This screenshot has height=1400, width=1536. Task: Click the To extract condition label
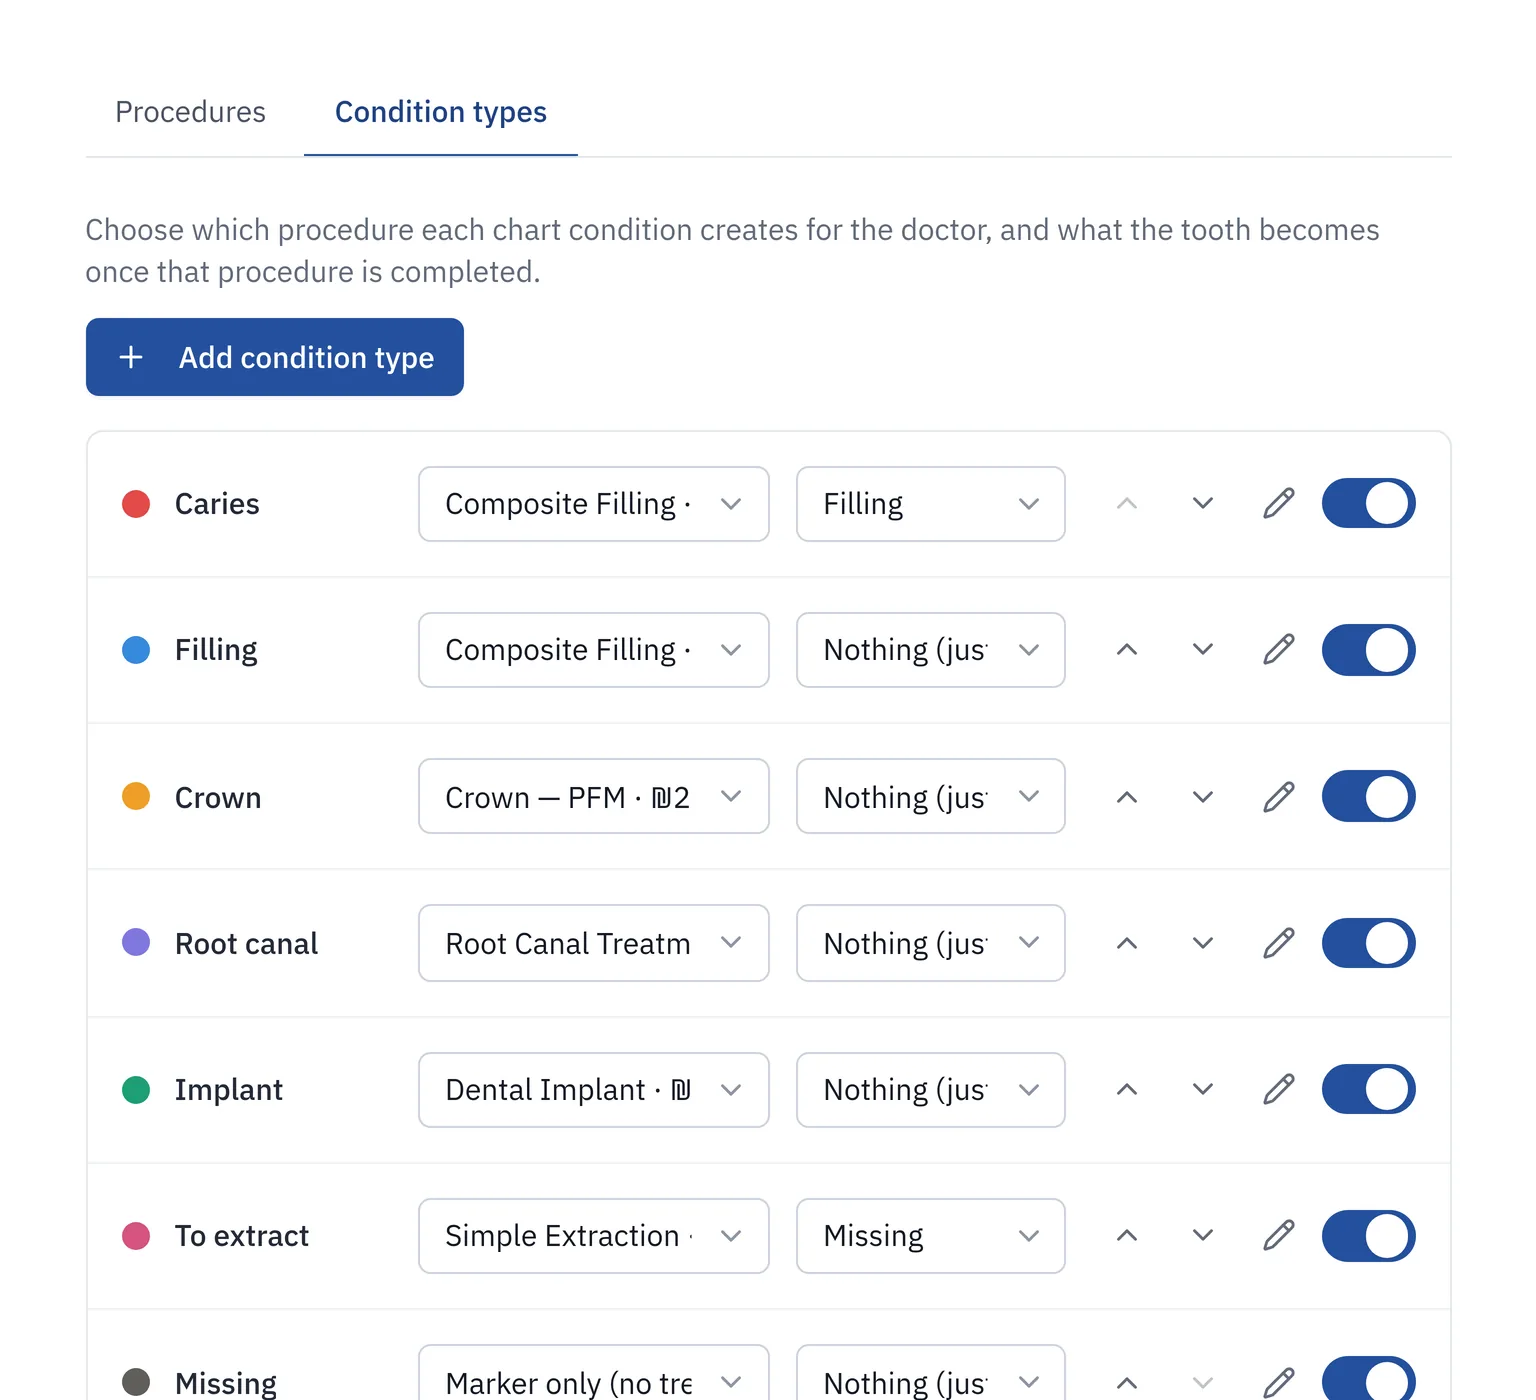click(x=242, y=1236)
